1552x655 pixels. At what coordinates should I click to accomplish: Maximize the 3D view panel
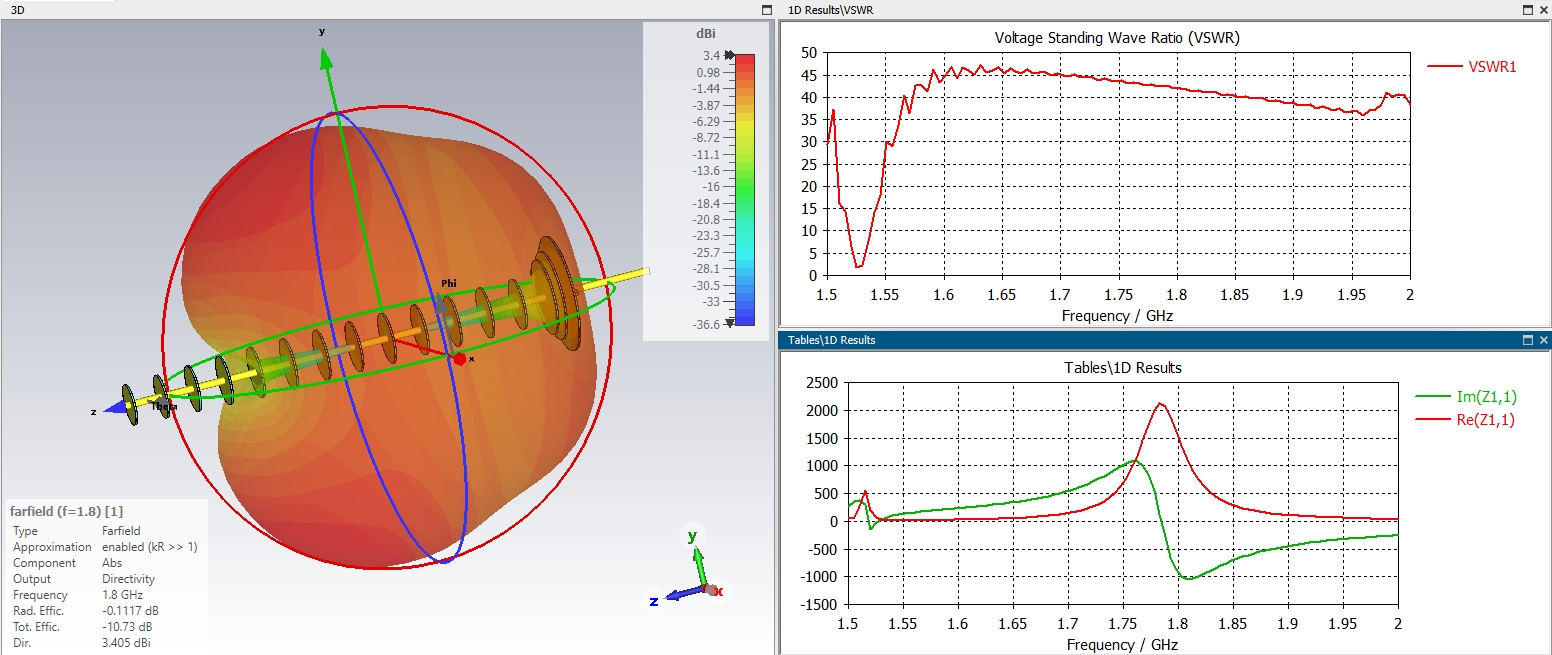click(767, 9)
